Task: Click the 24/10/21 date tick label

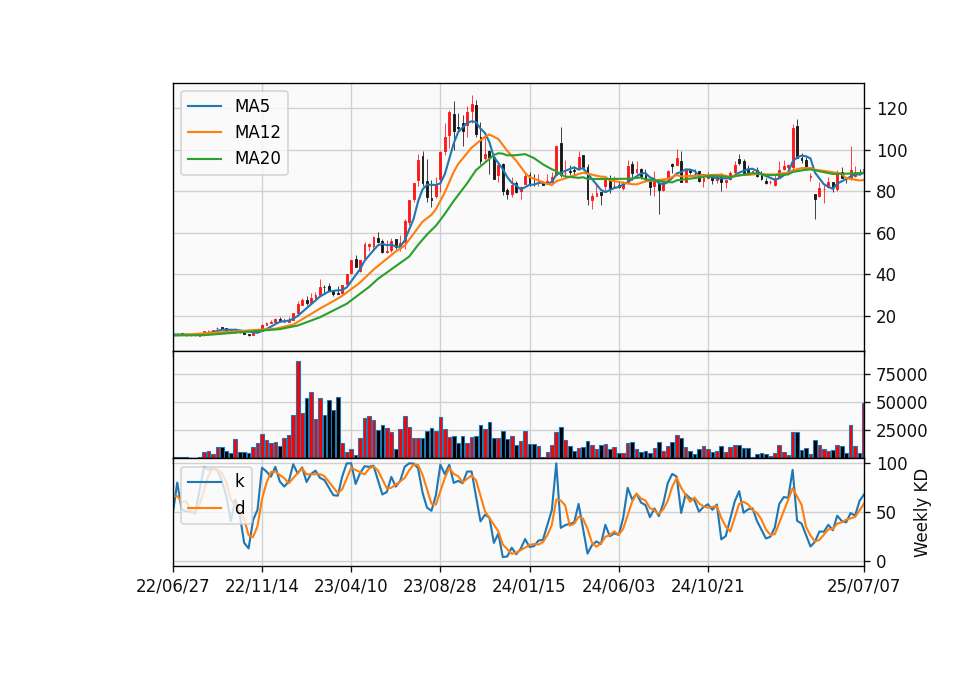Action: click(708, 586)
